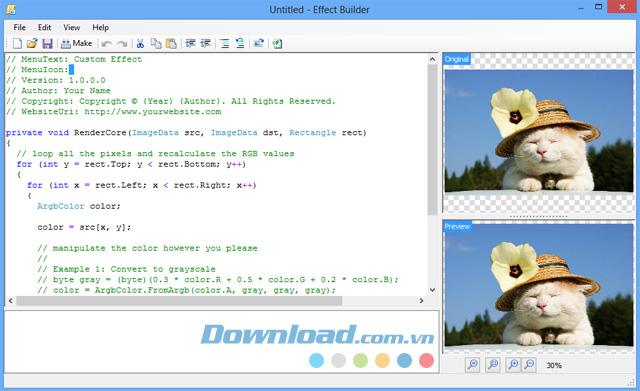This screenshot has height=391, width=640.
Task: Click the code editor scroll up arrow
Action: coord(432,59)
